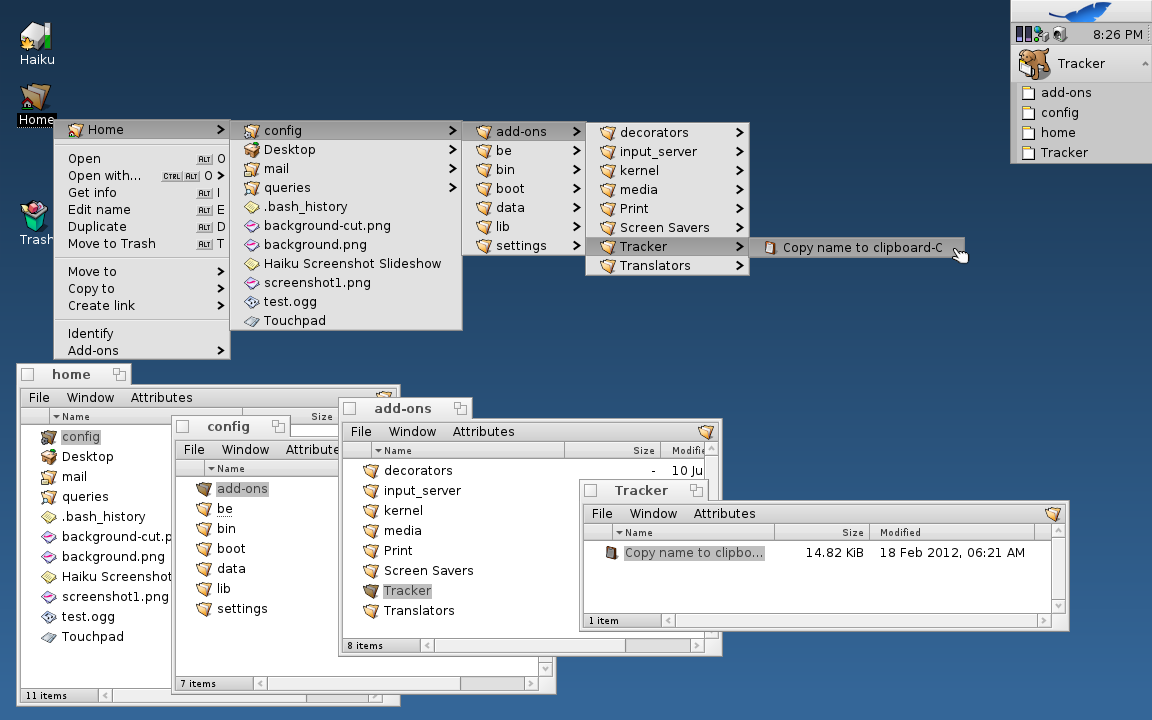Switch to the config window entry in Deskbar
1152x720 pixels.
click(x=1059, y=113)
